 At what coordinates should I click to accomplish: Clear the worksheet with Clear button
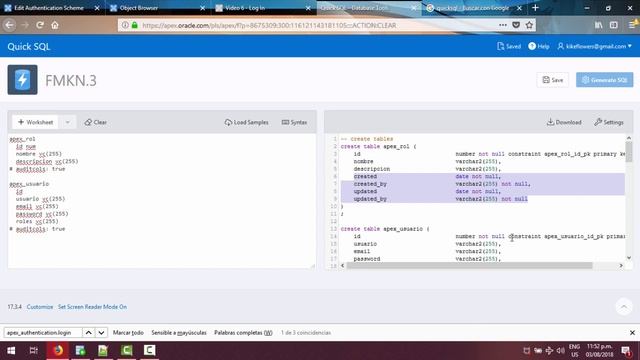tap(96, 122)
